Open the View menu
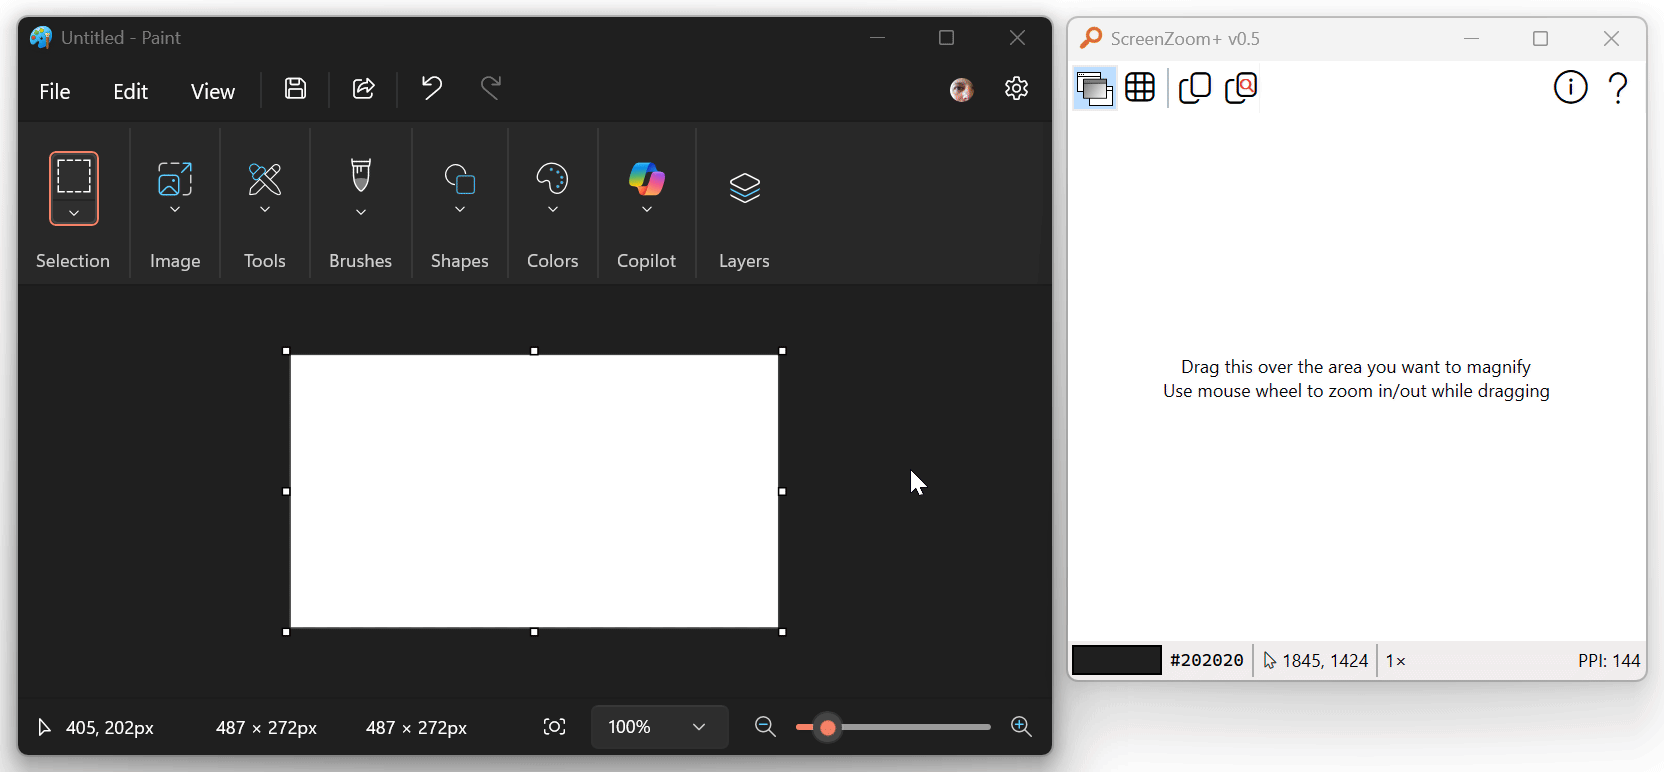Viewport: 1664px width, 772px height. [x=213, y=91]
